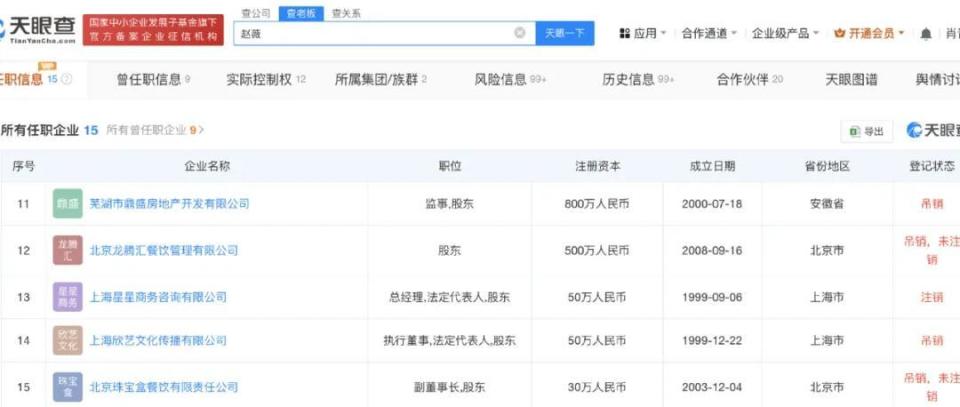The height and width of the screenshot is (407, 960).
Task: Focus the search input containing 赵薇
Action: pyautogui.click(x=384, y=33)
